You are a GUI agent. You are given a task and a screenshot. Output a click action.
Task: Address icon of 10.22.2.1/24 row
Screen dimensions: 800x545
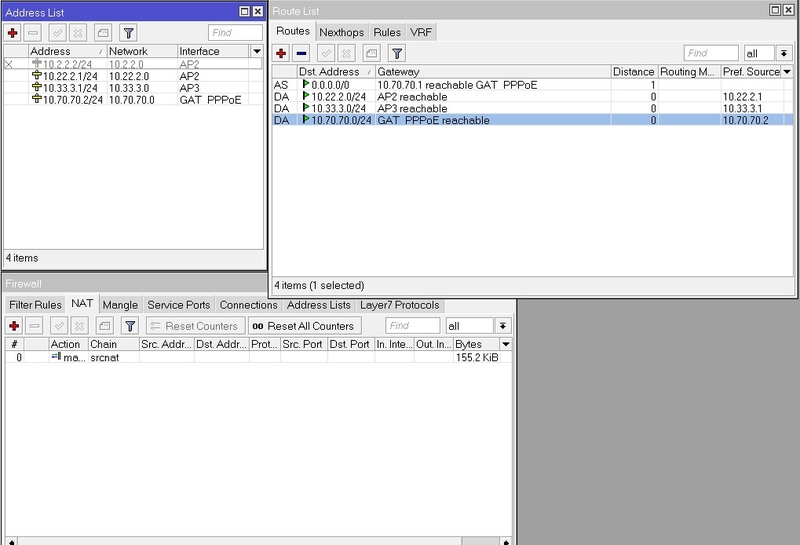(37, 76)
